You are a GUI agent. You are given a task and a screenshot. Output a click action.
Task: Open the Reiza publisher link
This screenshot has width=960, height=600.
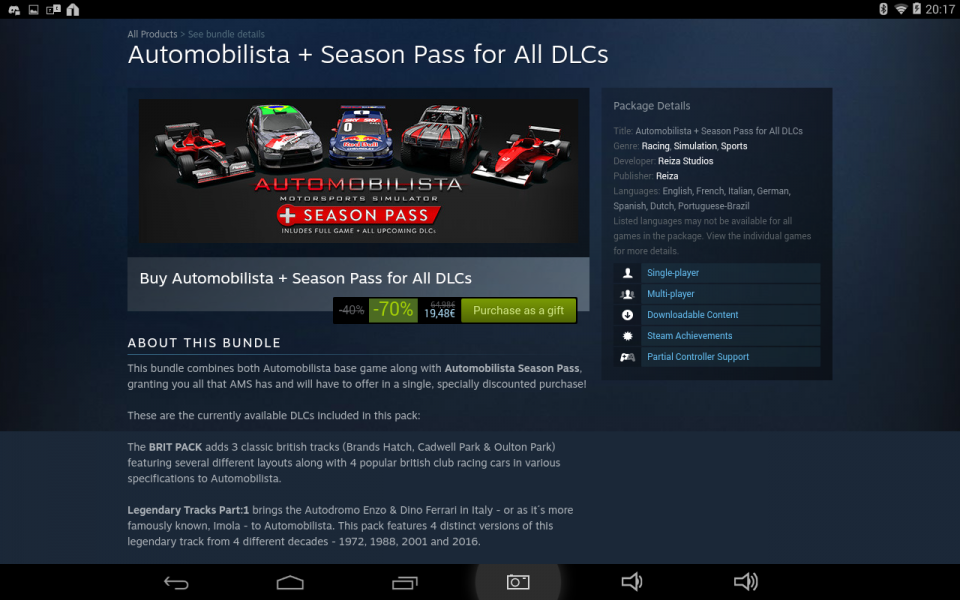(667, 176)
